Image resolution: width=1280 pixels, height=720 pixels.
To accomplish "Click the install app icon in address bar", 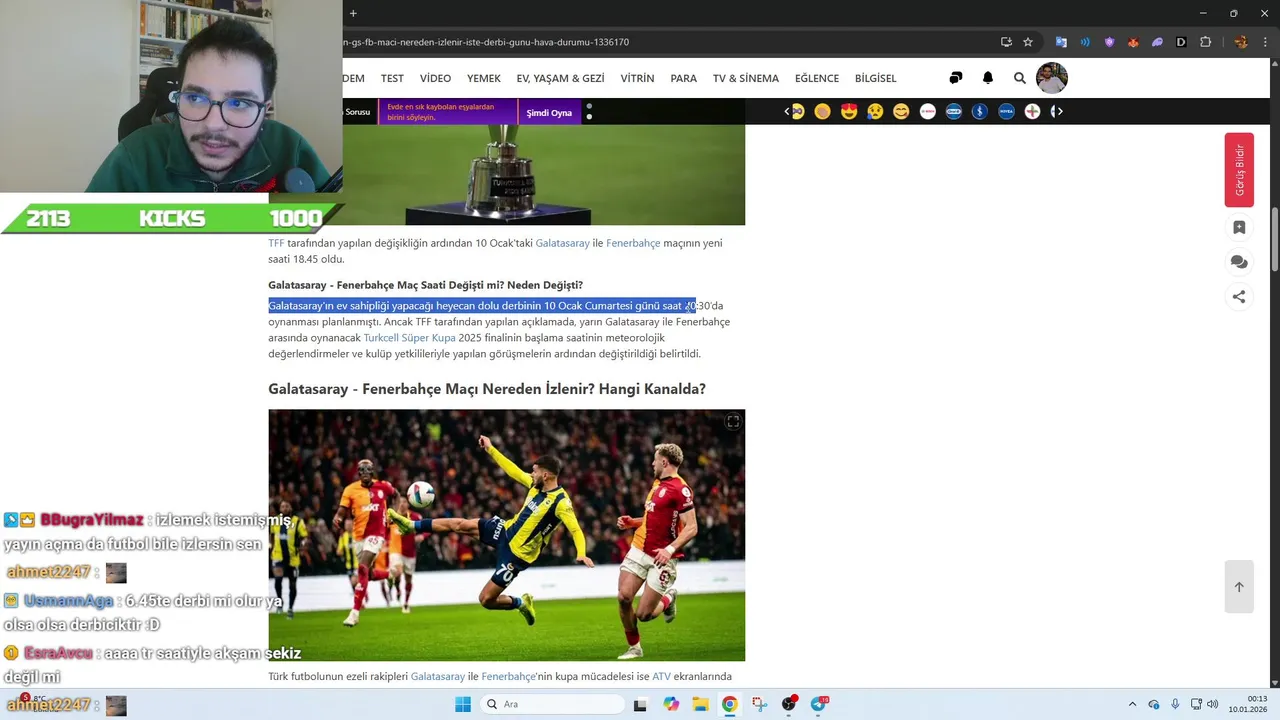I will (x=1006, y=42).
